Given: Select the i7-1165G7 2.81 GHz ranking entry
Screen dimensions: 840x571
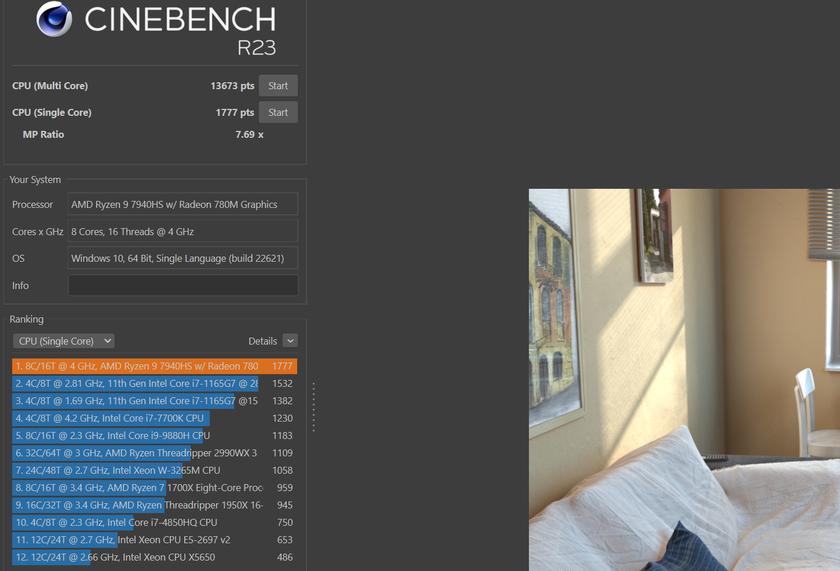Looking at the screenshot, I should (154, 384).
